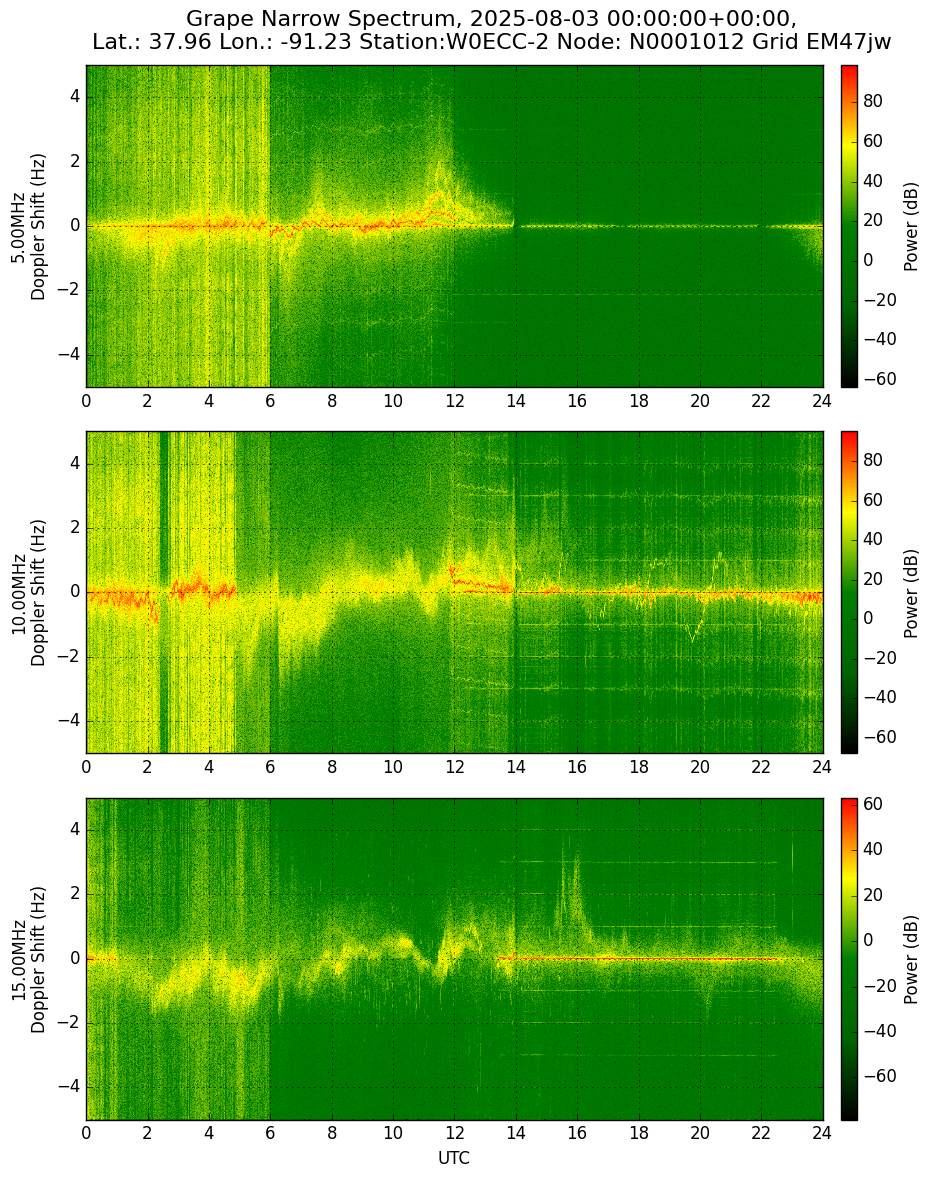This screenshot has height=1178, width=932.
Task: Click the 6 UTC tick under the 10 MHz plot
Action: pyautogui.click(x=270, y=767)
